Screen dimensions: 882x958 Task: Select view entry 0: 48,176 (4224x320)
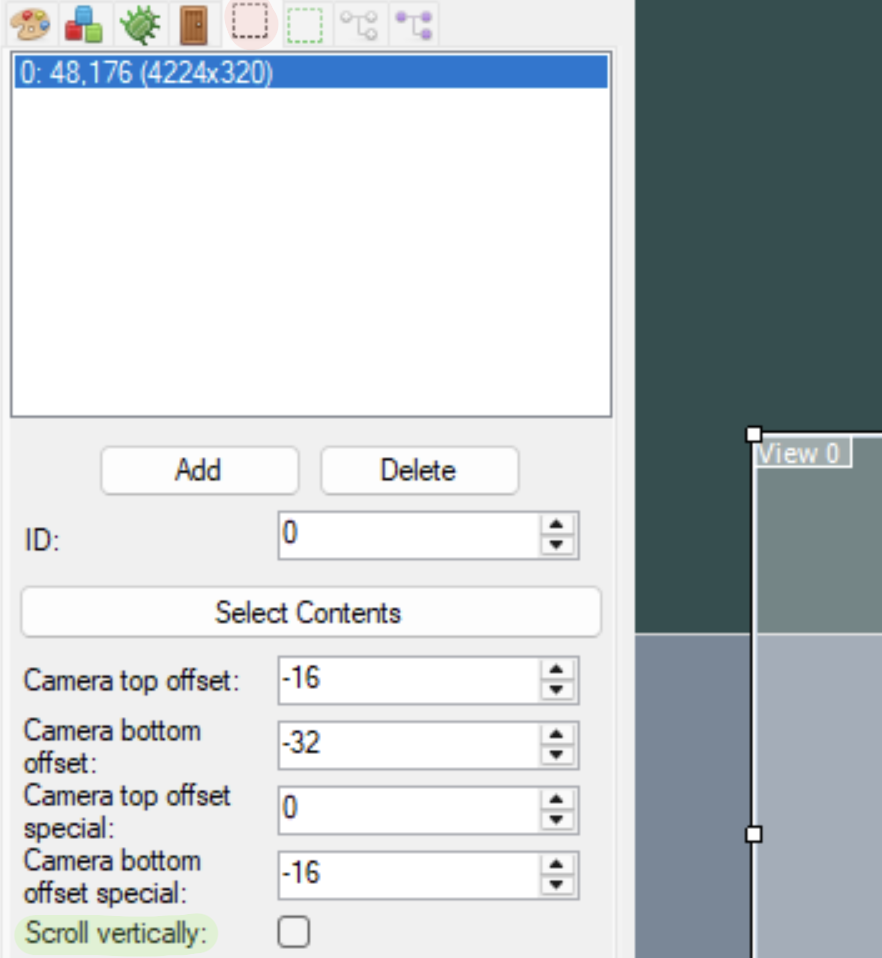tap(312, 72)
